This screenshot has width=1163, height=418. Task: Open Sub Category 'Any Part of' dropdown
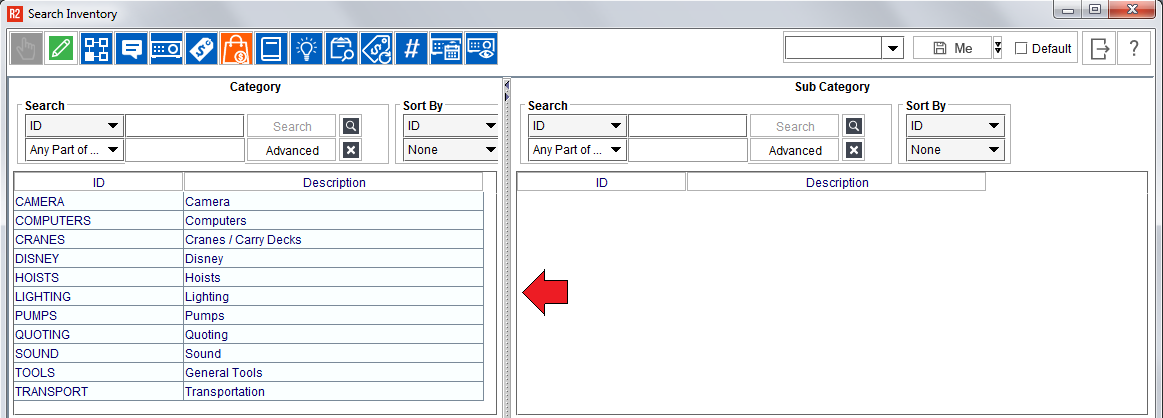(x=577, y=150)
